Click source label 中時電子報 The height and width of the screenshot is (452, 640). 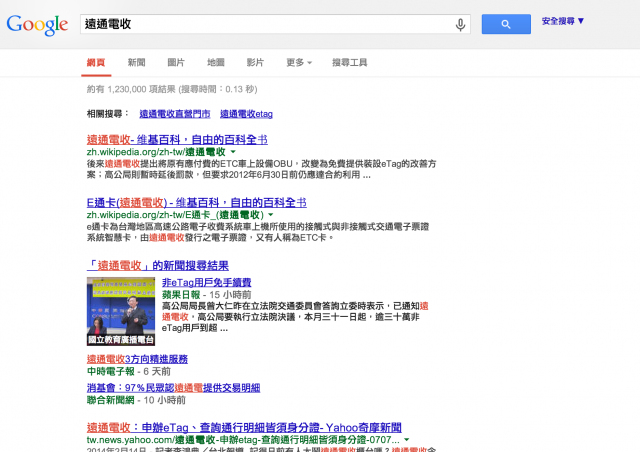[111, 372]
